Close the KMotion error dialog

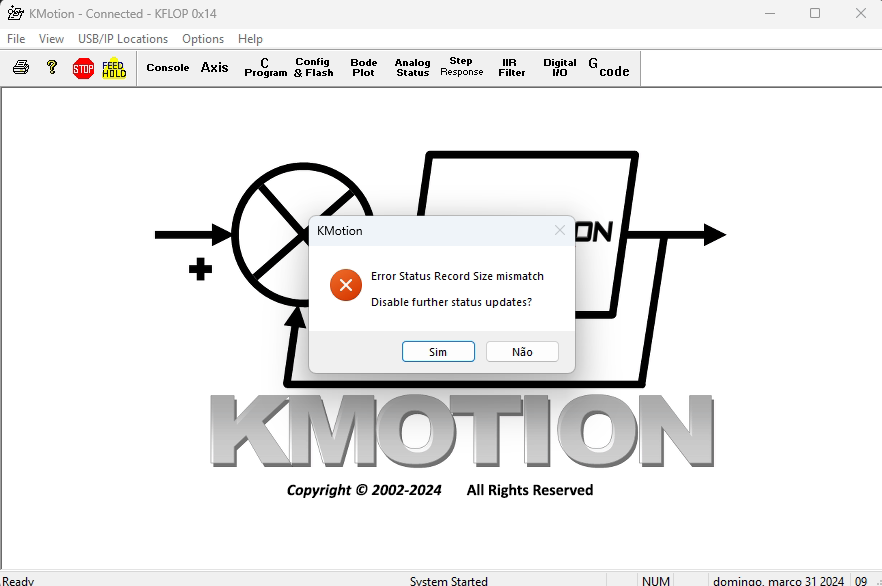560,231
